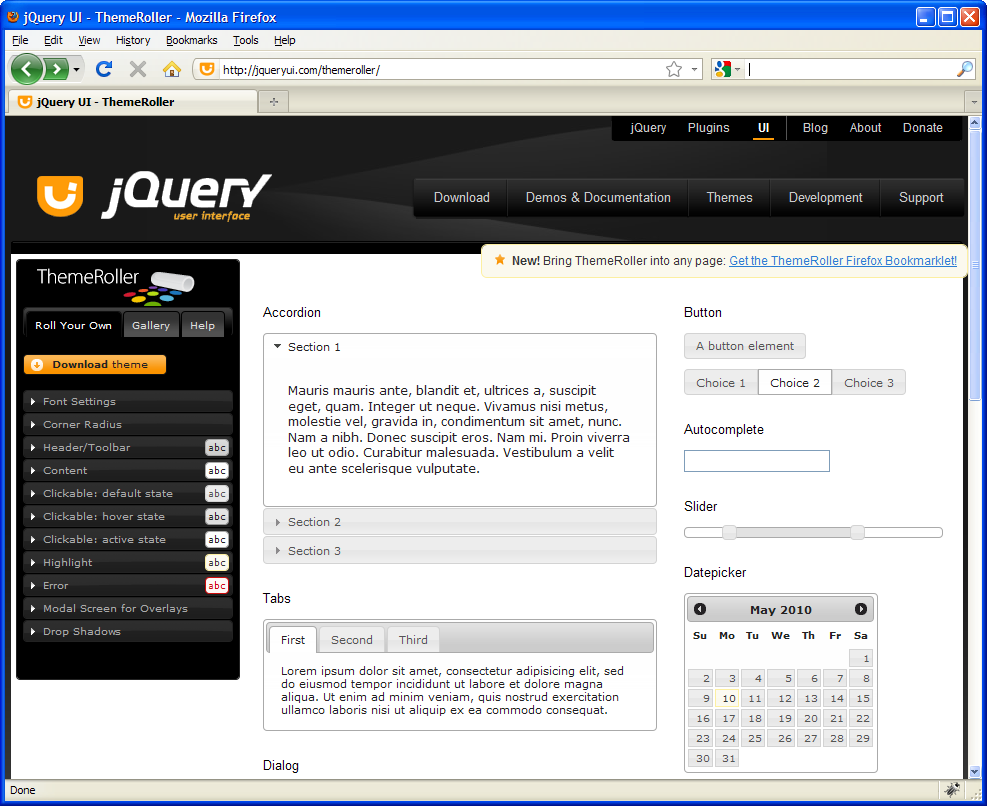Click the jQuery UI site identity favicon in the URL bar
987x806 pixels.
click(x=206, y=69)
